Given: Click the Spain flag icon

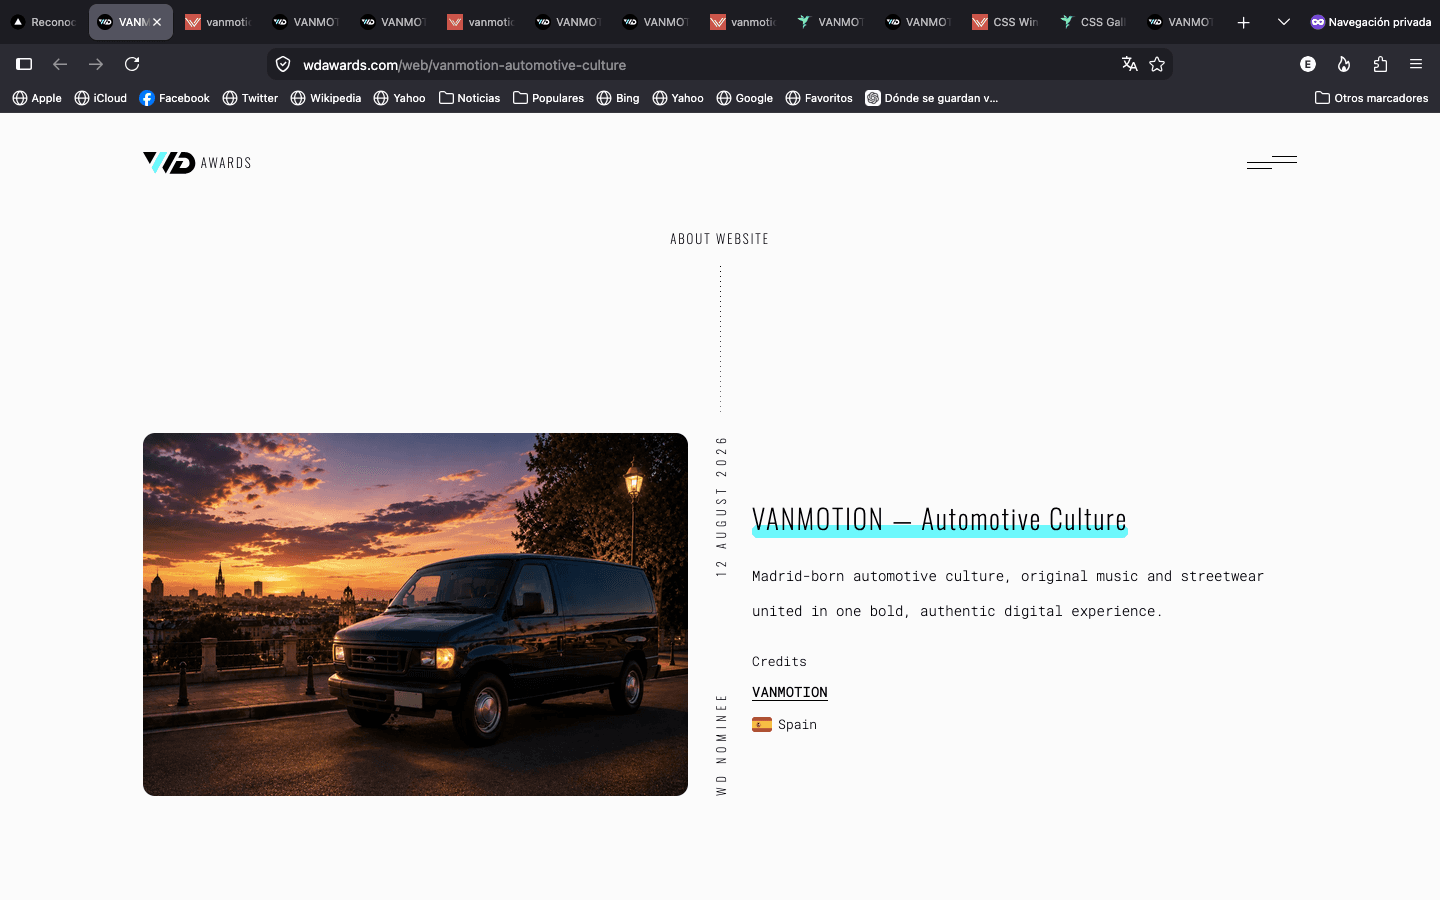Looking at the screenshot, I should 762,725.
